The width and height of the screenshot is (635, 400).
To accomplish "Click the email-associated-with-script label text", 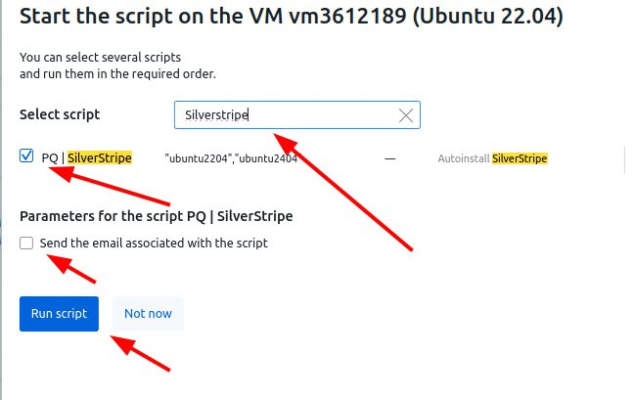I will tap(153, 243).
